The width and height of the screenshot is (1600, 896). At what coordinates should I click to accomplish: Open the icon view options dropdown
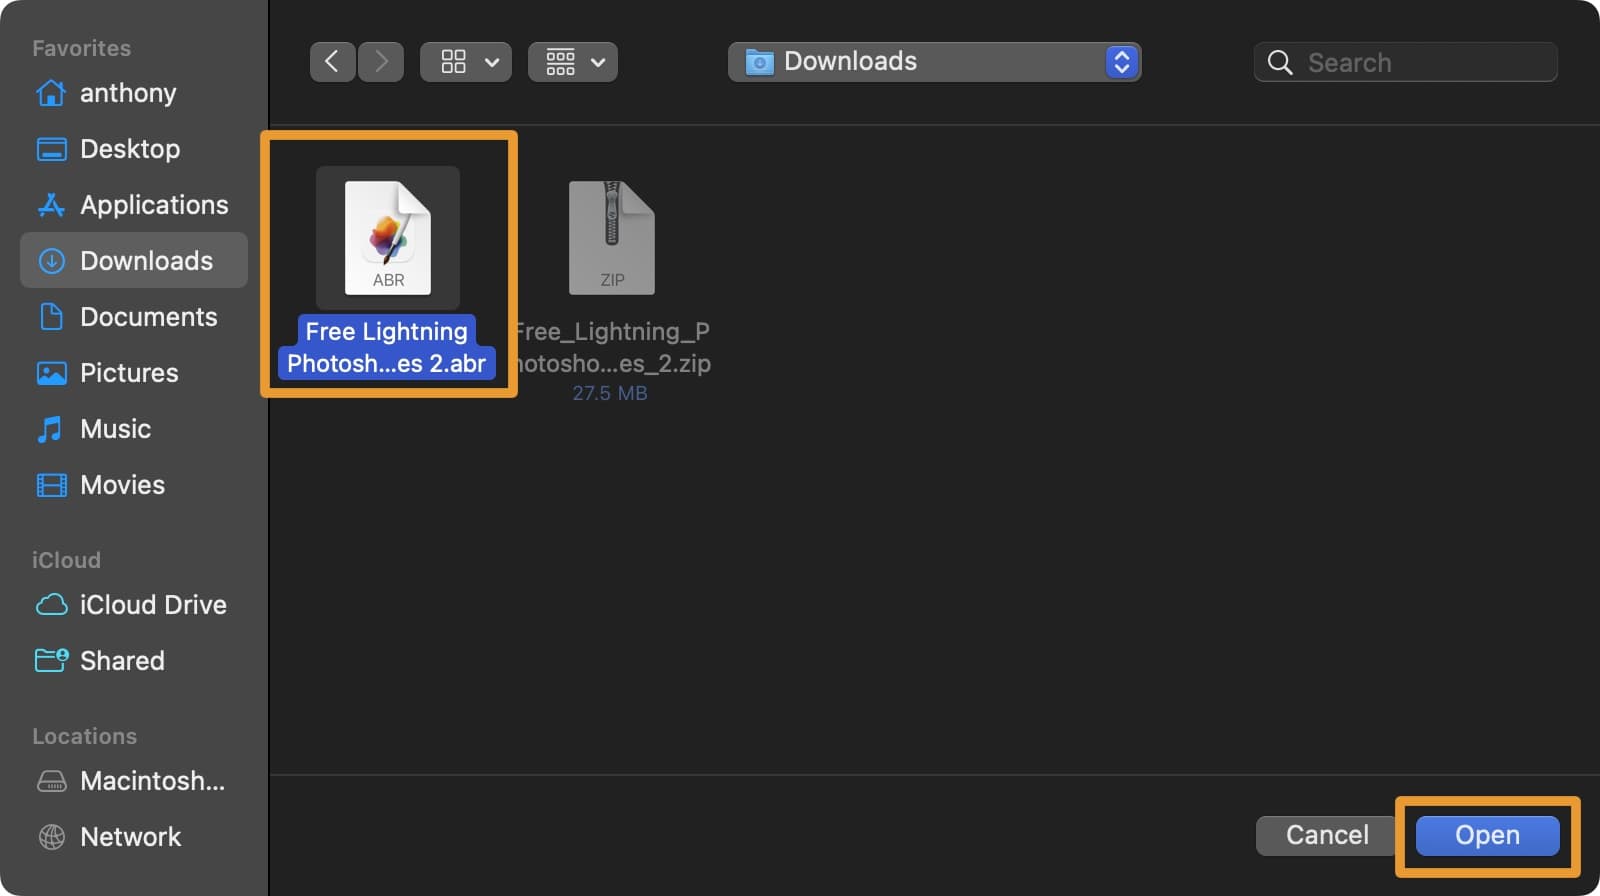point(466,62)
